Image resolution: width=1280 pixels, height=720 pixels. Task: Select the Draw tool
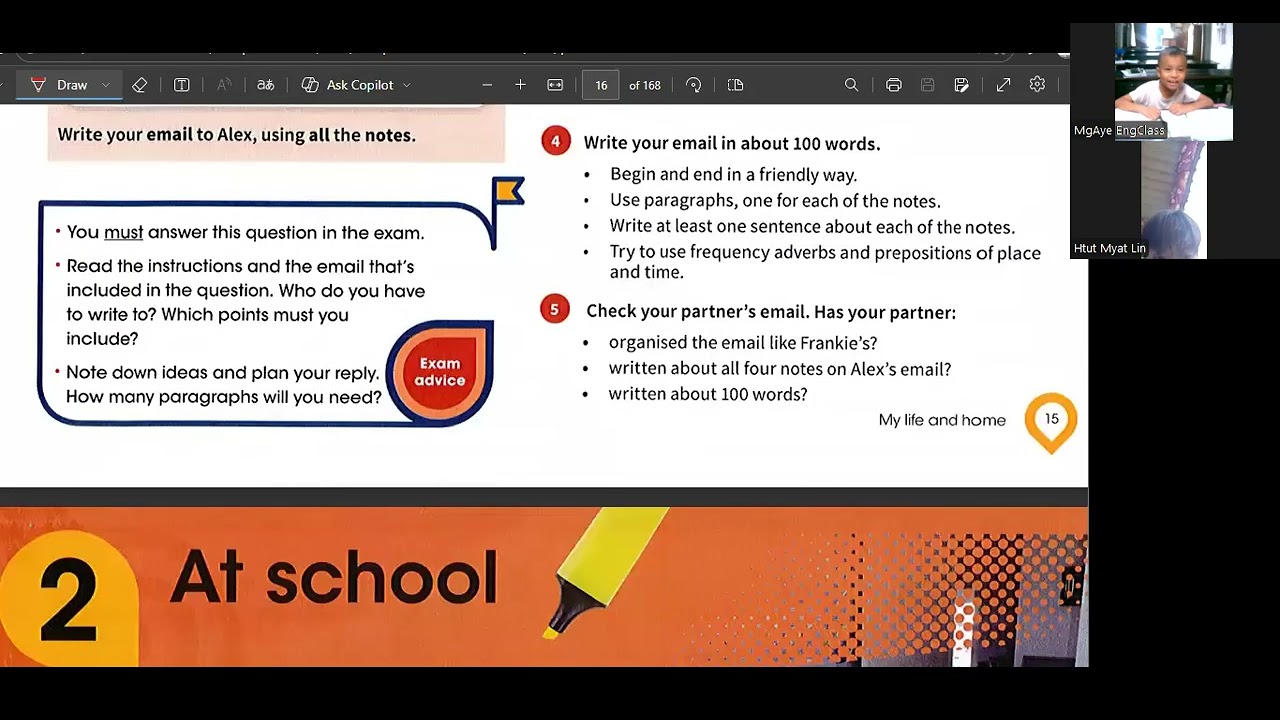click(x=60, y=85)
